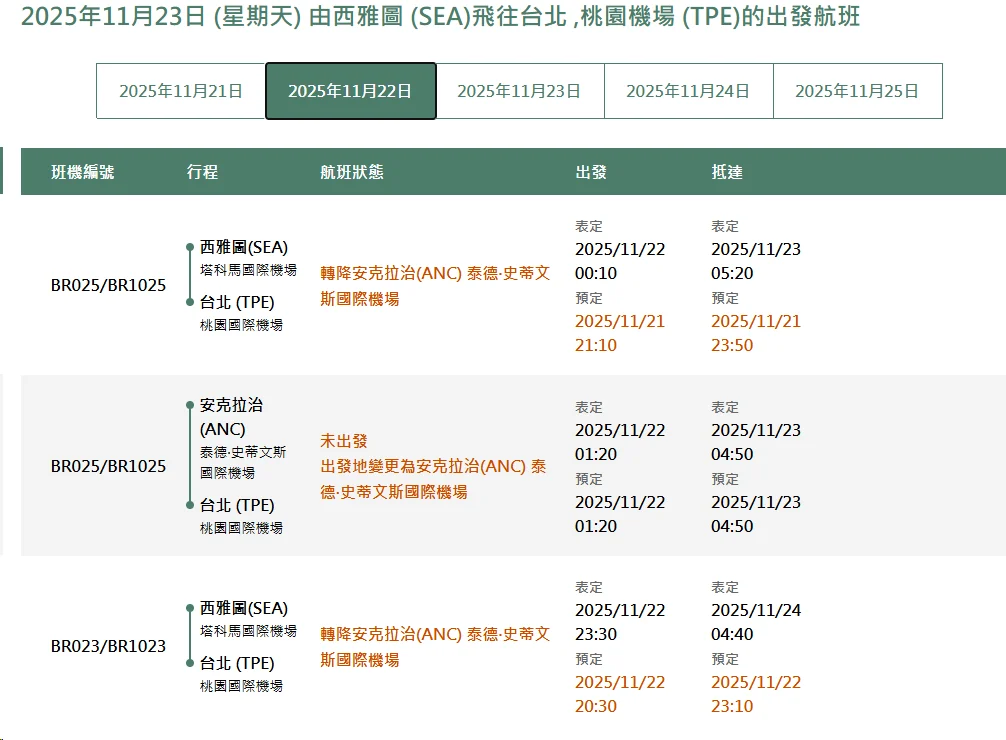Screen dimensions: 1006x740
Task: Click estimated arrival time 23:50
Action: point(732,345)
